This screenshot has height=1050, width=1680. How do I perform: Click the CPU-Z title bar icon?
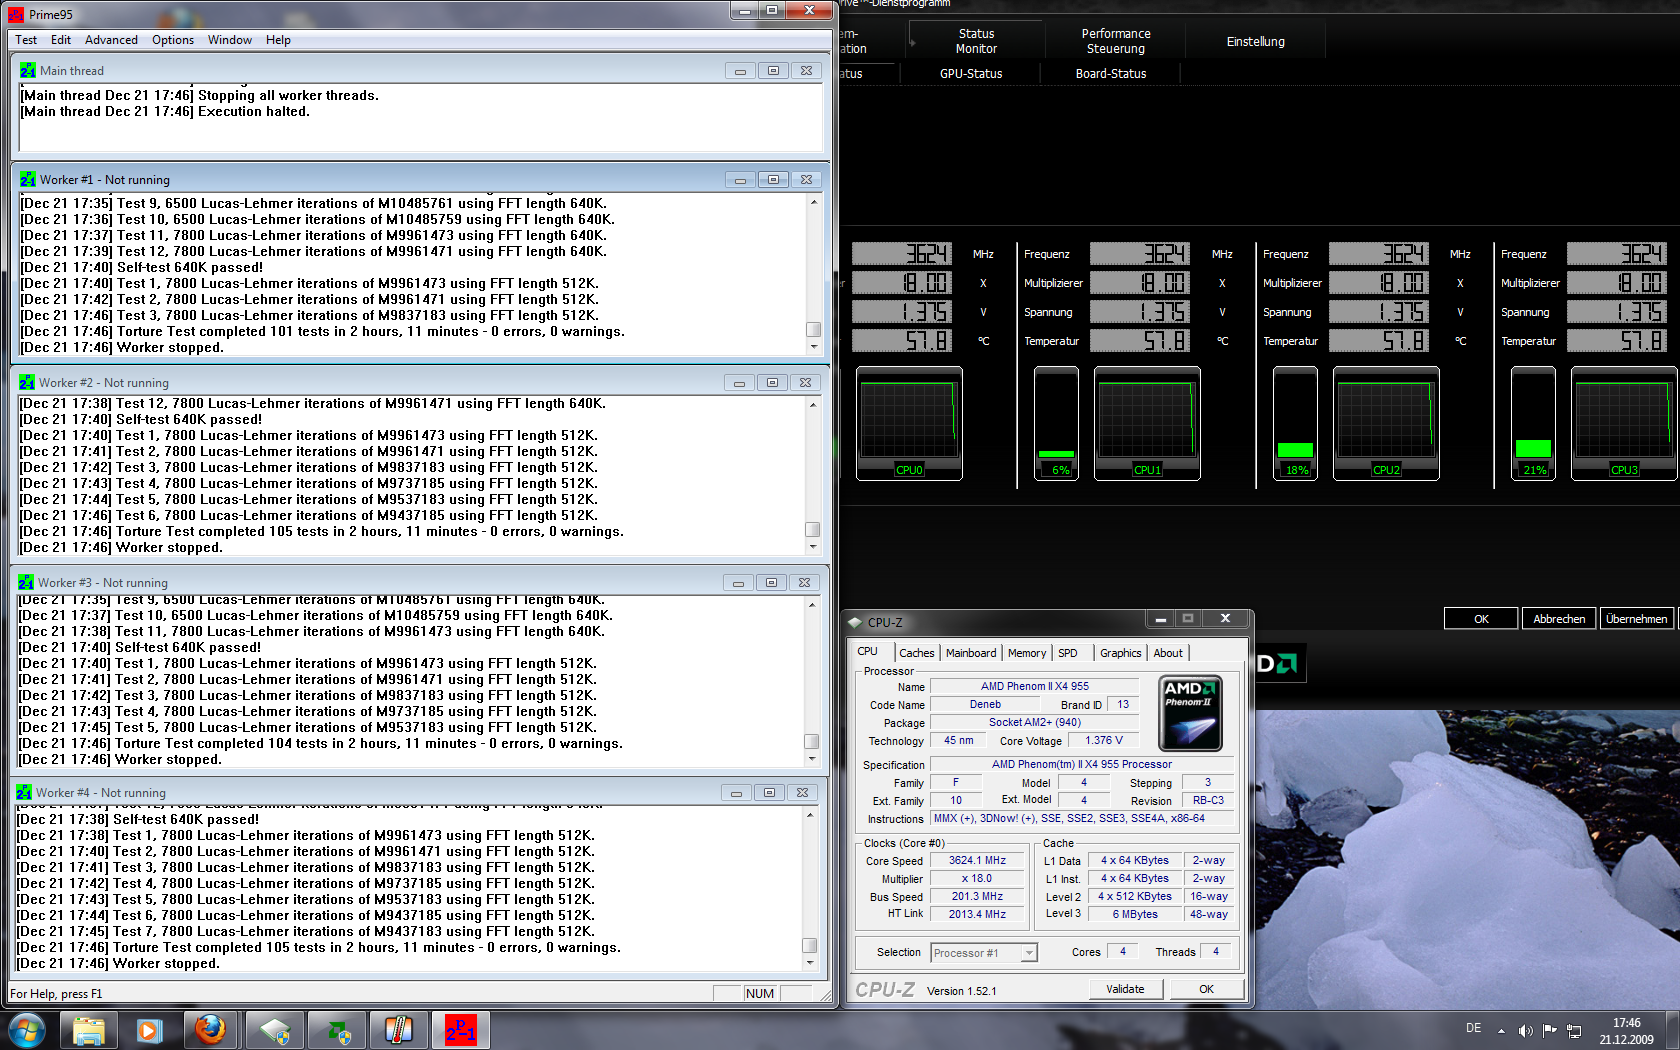click(x=855, y=622)
